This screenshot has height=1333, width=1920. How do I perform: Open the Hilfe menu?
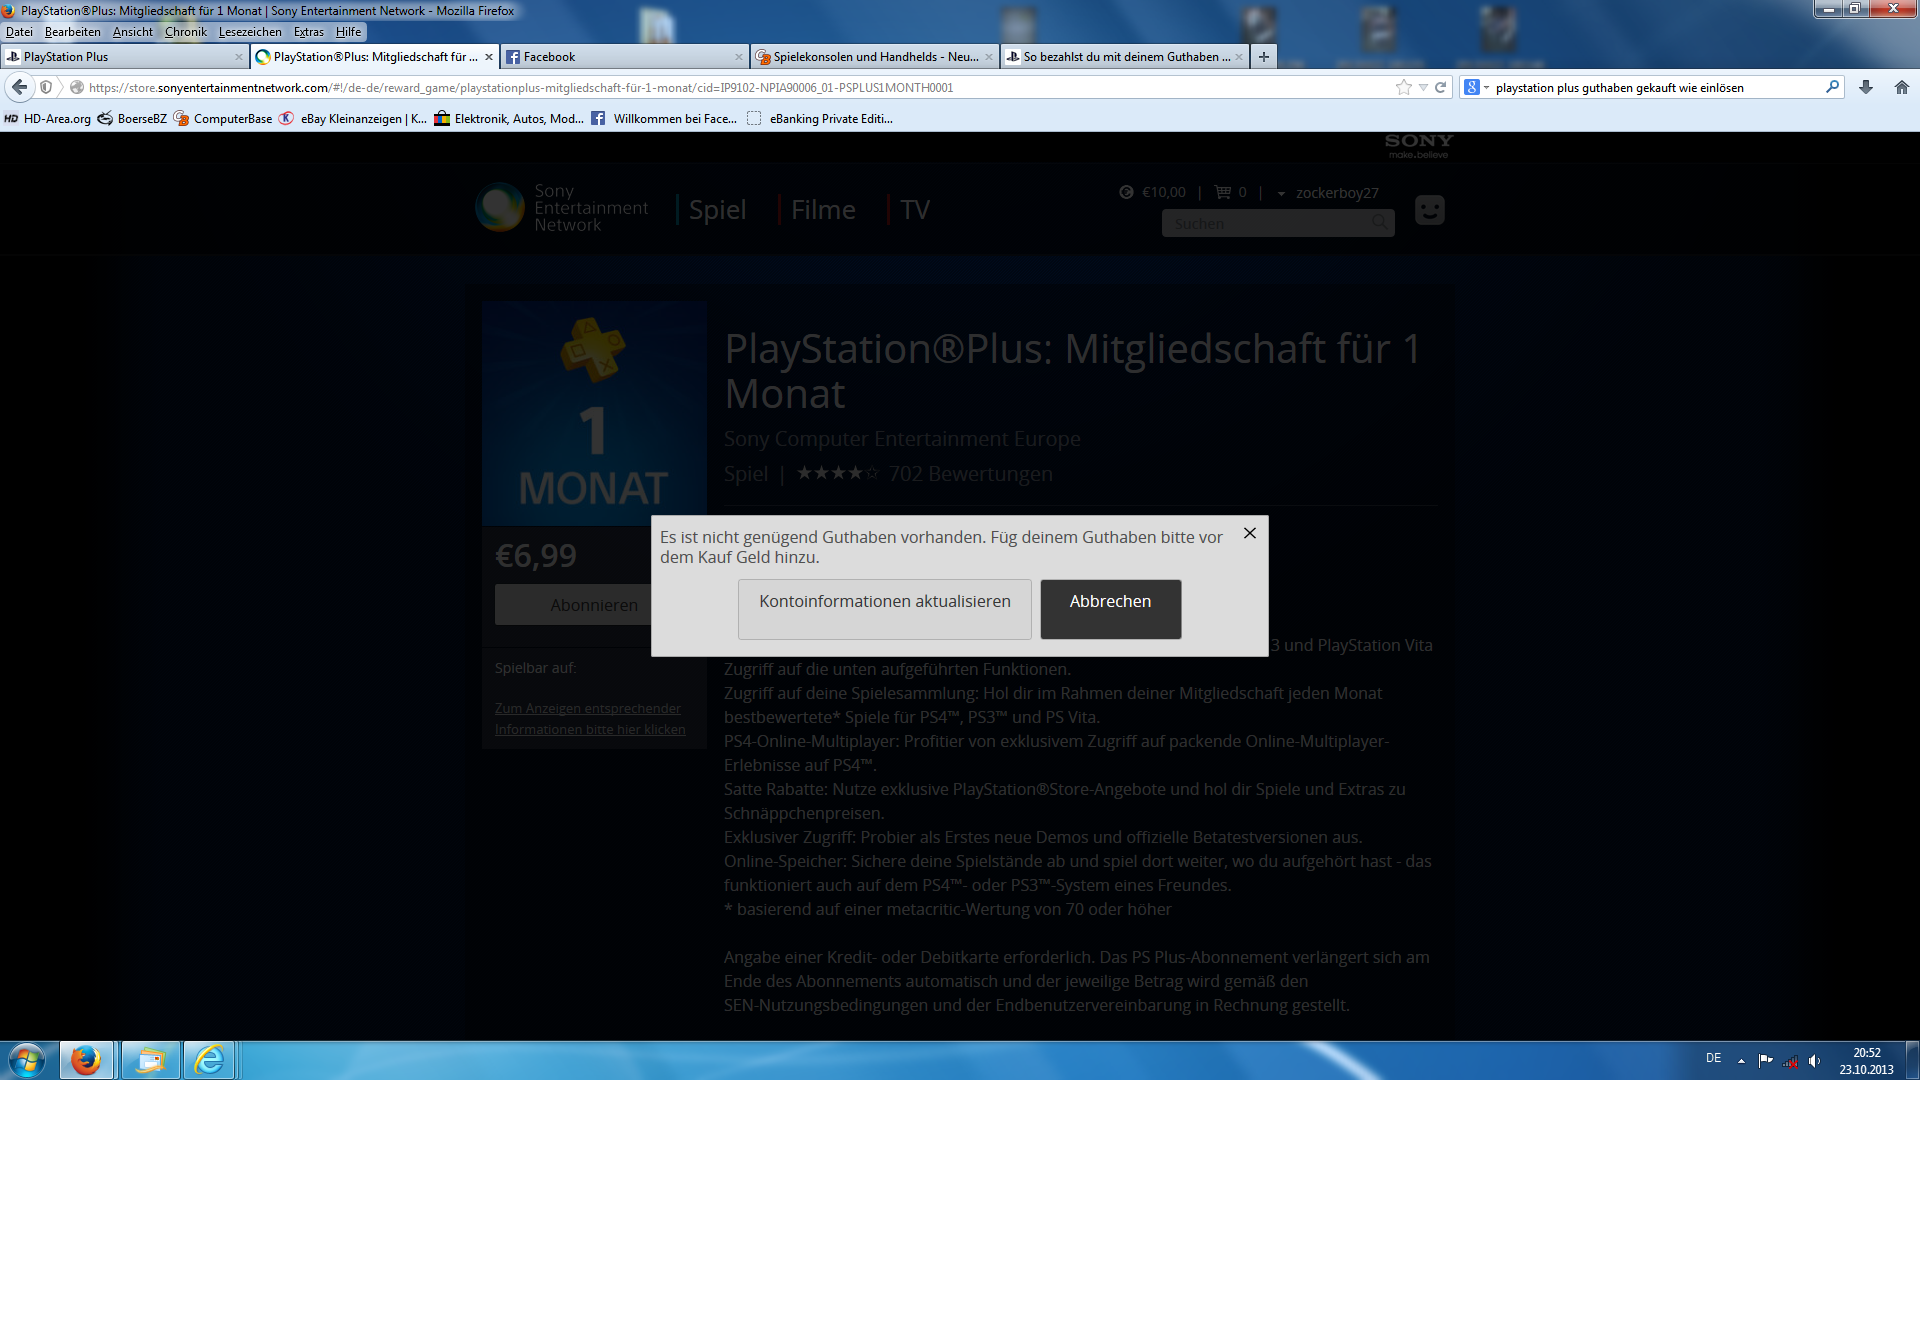(349, 32)
